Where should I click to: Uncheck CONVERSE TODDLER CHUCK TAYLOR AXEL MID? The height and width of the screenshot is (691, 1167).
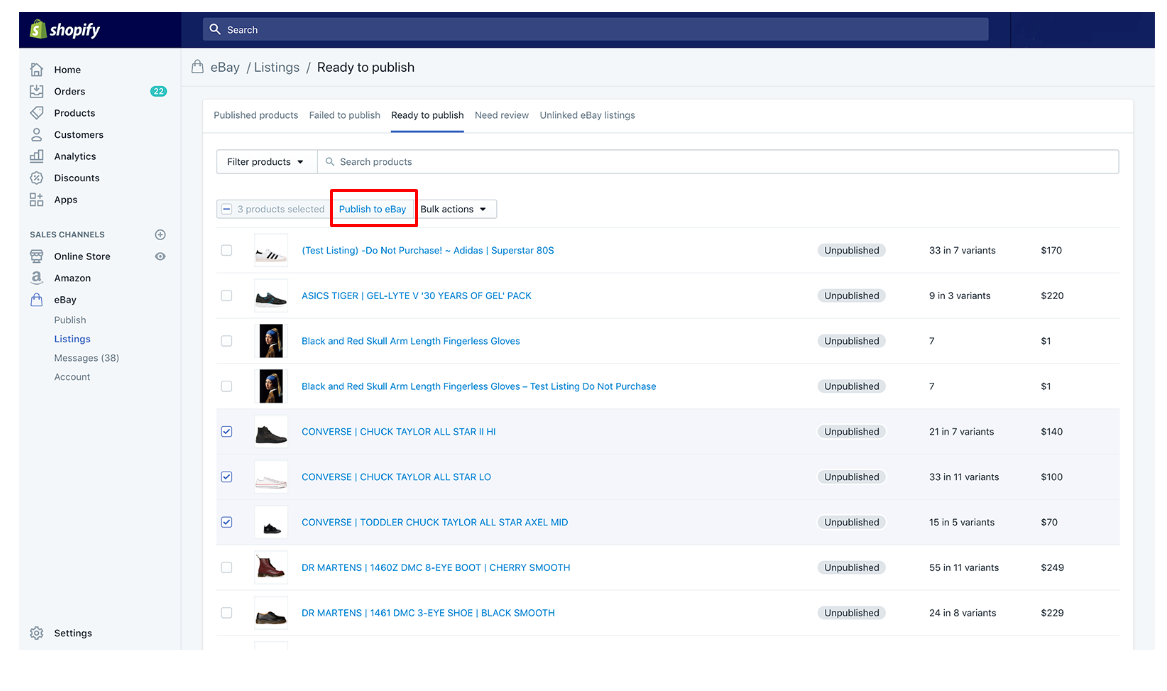click(x=226, y=522)
